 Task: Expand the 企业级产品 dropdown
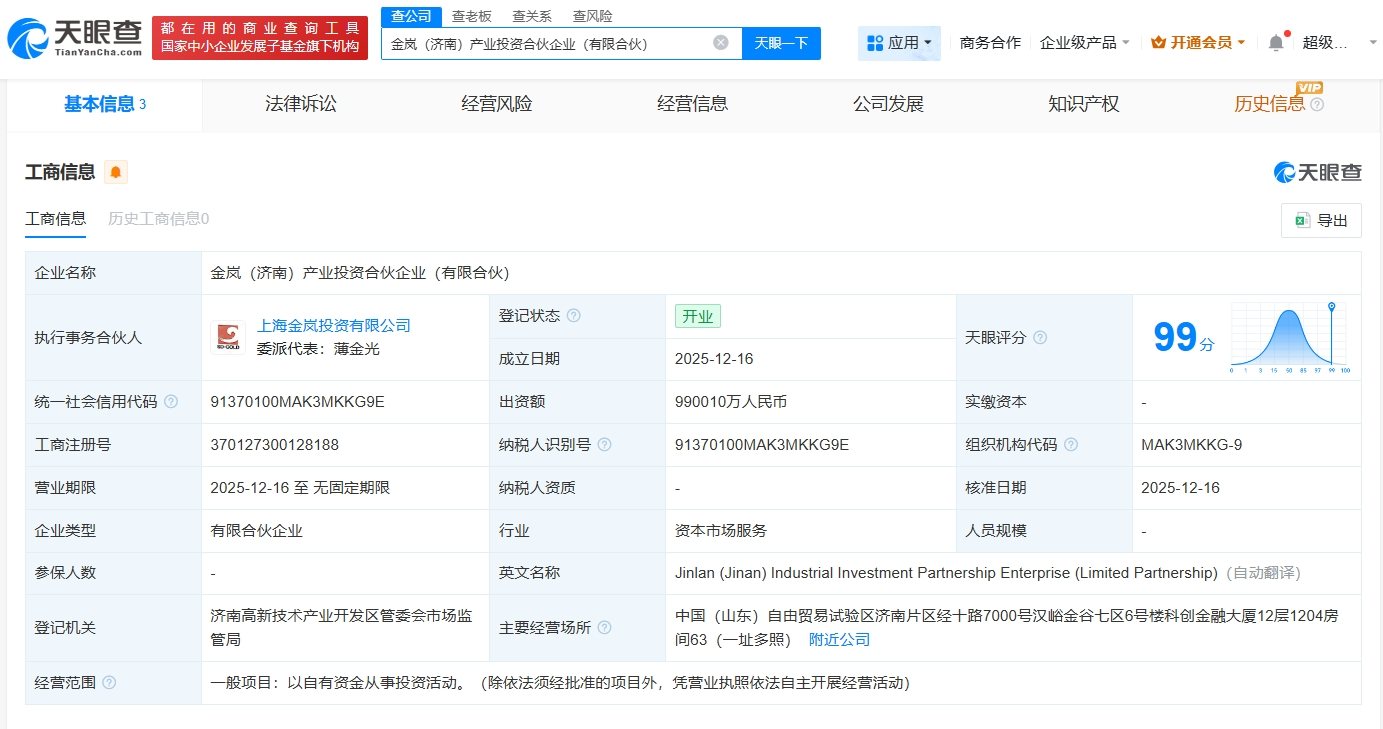[x=1085, y=43]
